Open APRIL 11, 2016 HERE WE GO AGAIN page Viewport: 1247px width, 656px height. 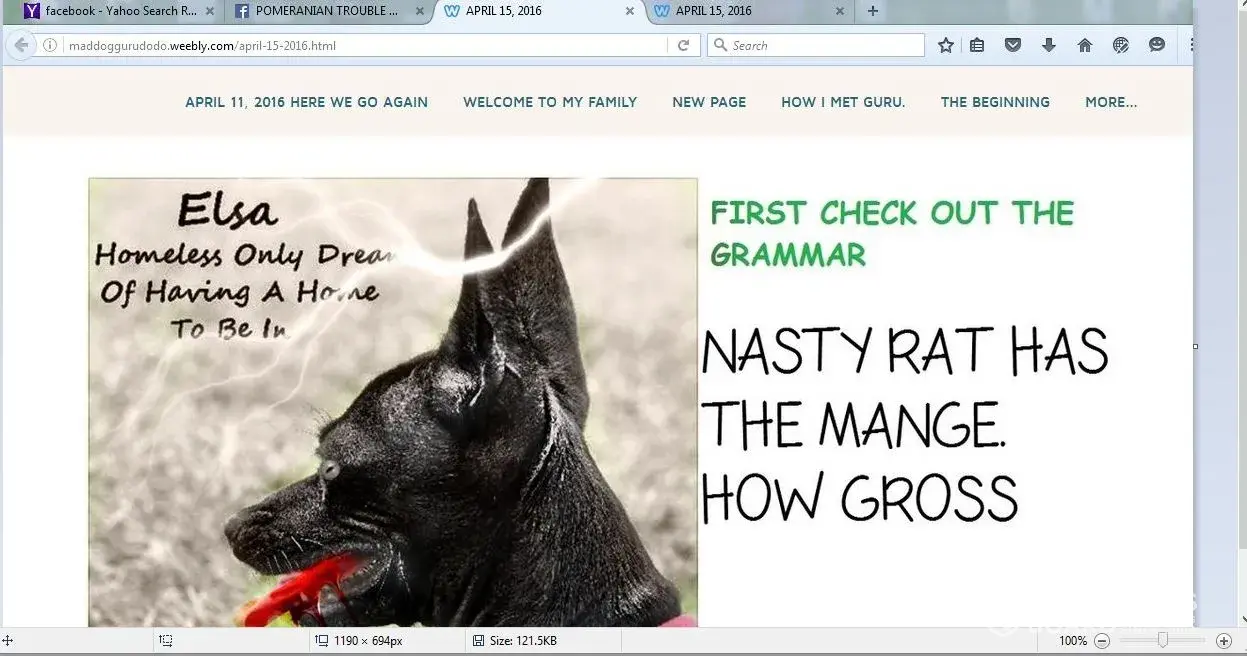pyautogui.click(x=306, y=102)
